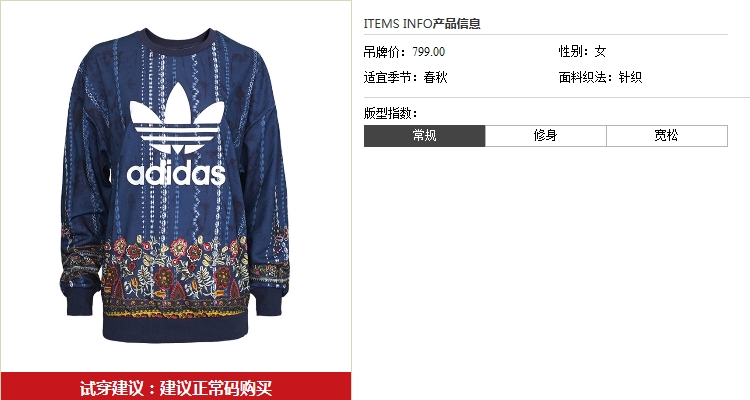Click the ITEMS INFO产品信息 heading

point(422,23)
